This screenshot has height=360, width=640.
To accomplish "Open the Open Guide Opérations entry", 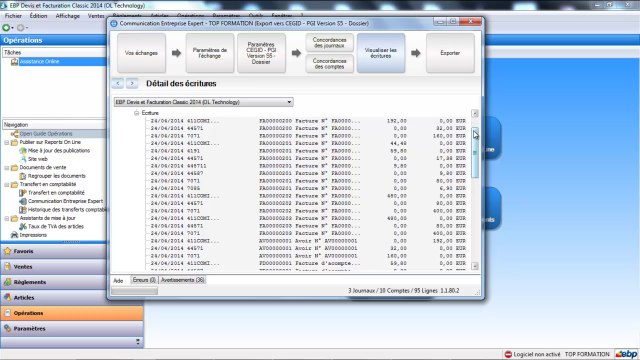I will pyautogui.click(x=46, y=133).
